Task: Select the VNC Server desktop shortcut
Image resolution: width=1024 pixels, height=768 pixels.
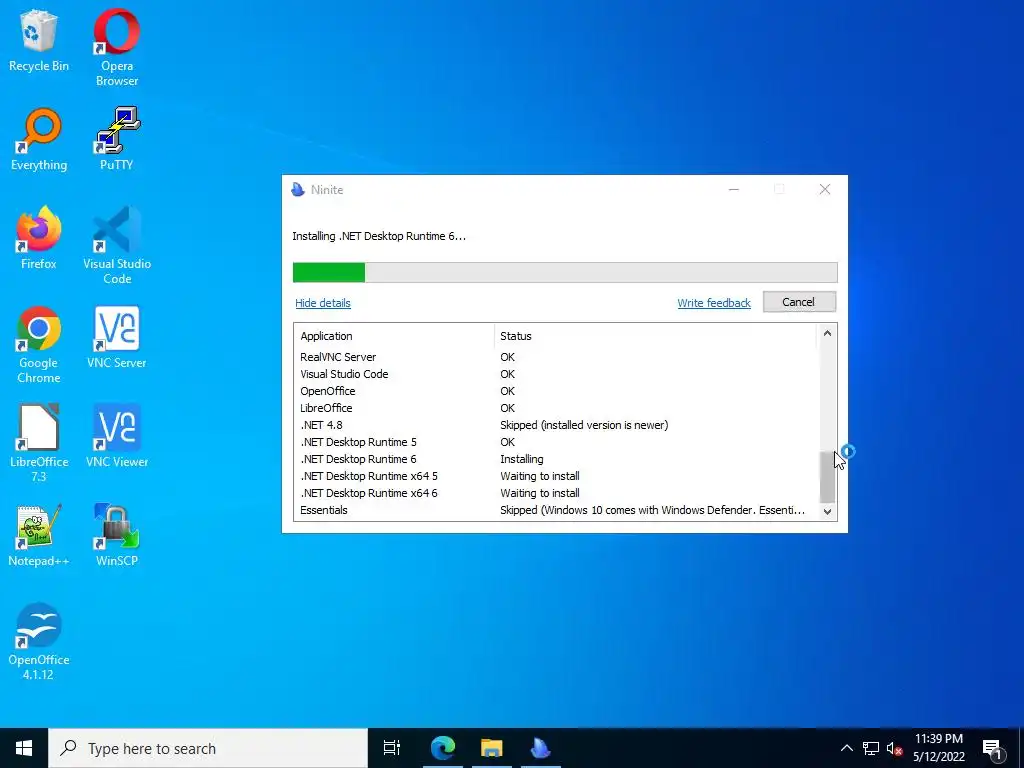Action: coord(117,338)
